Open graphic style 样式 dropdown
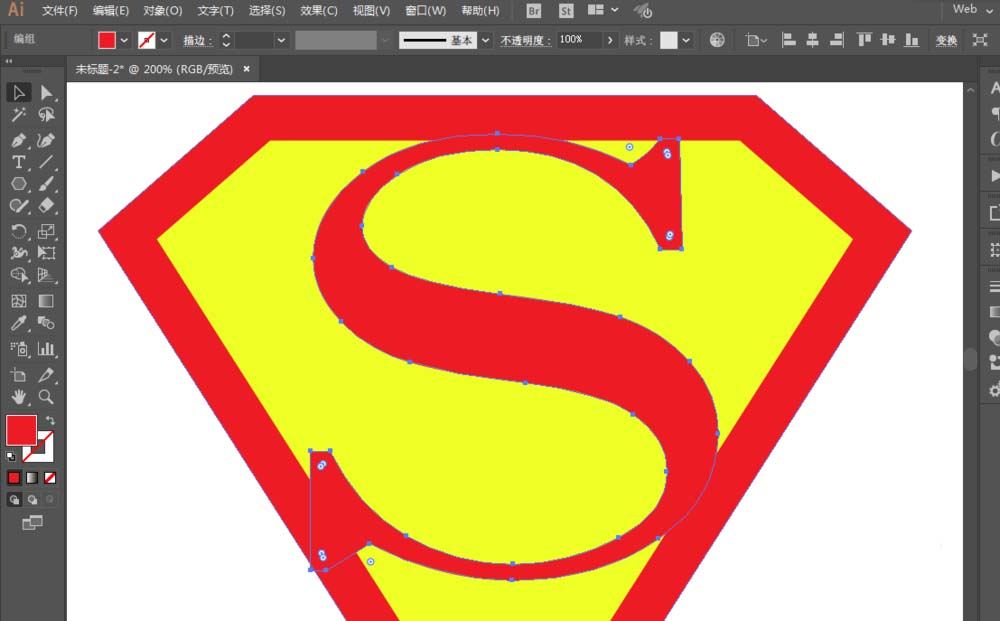This screenshot has height=621, width=1000. click(x=686, y=40)
